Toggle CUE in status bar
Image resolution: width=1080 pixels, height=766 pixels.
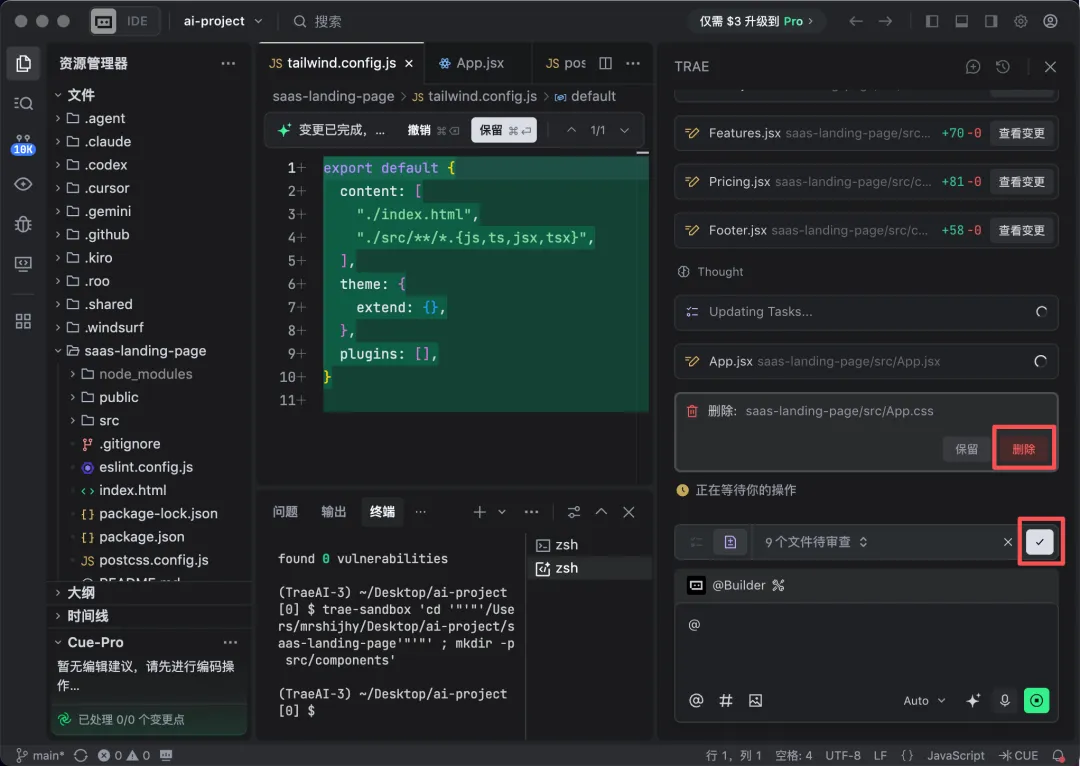(1019, 756)
